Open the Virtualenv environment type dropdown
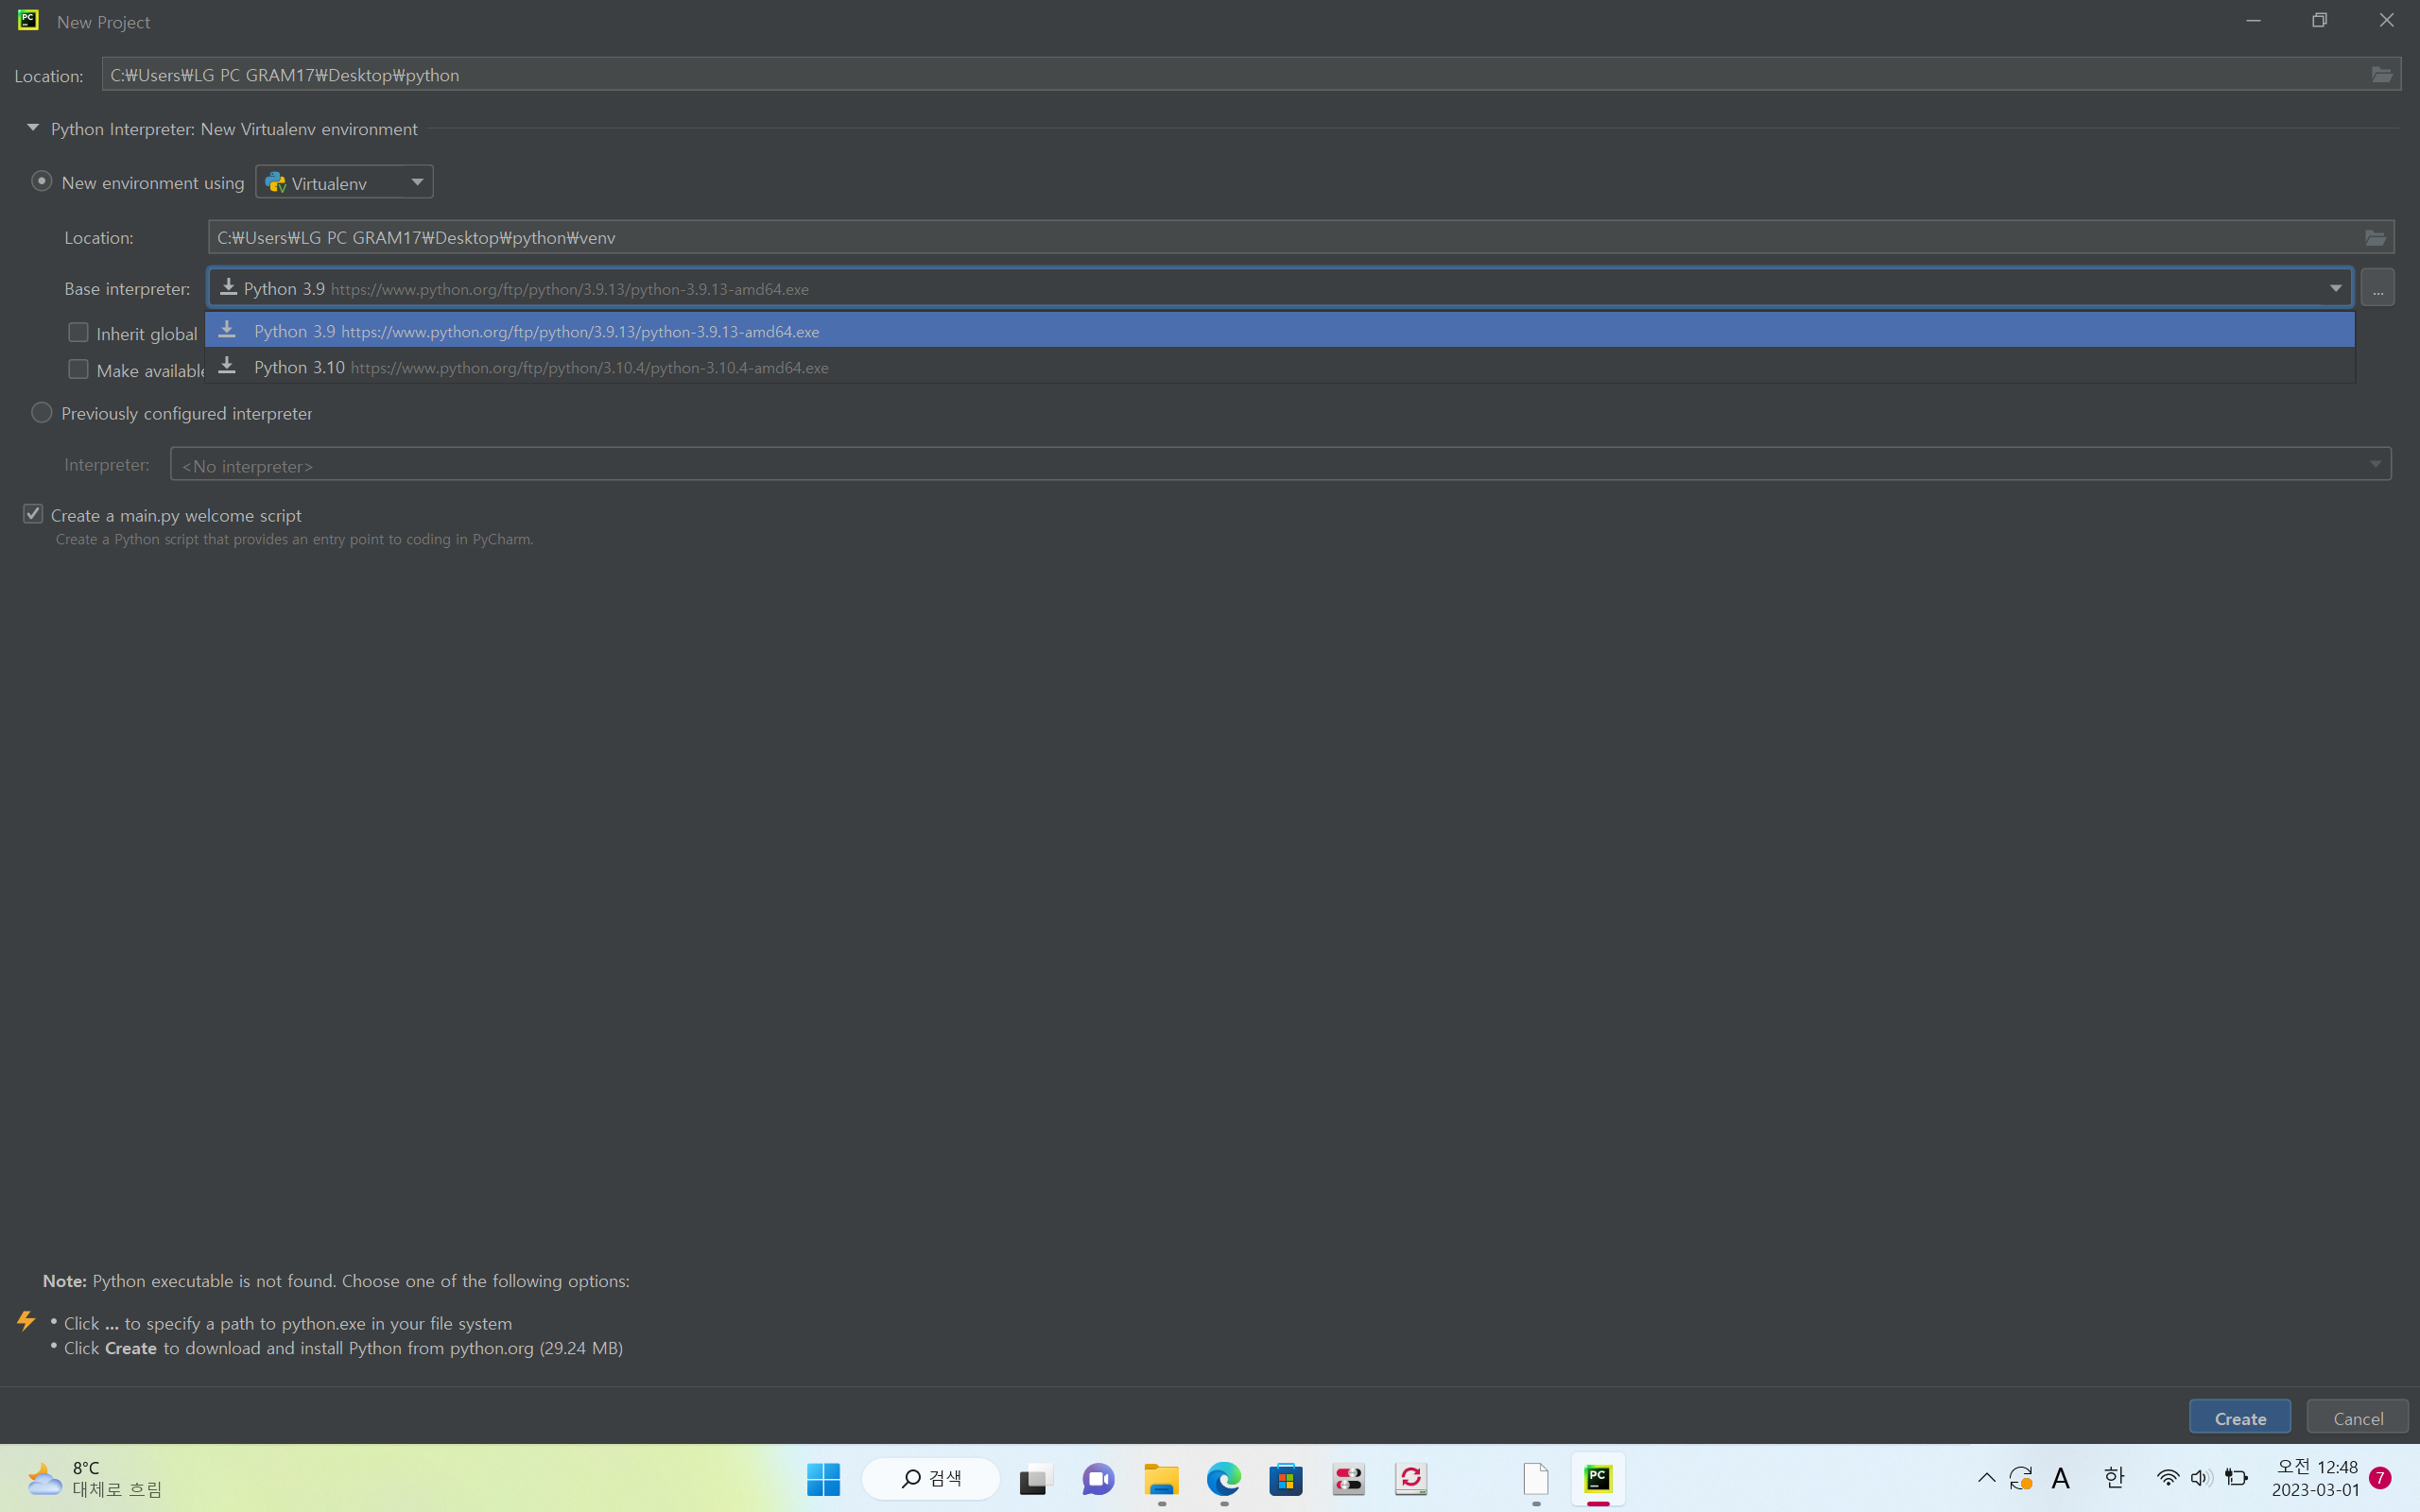The image size is (2420, 1512). tap(344, 182)
